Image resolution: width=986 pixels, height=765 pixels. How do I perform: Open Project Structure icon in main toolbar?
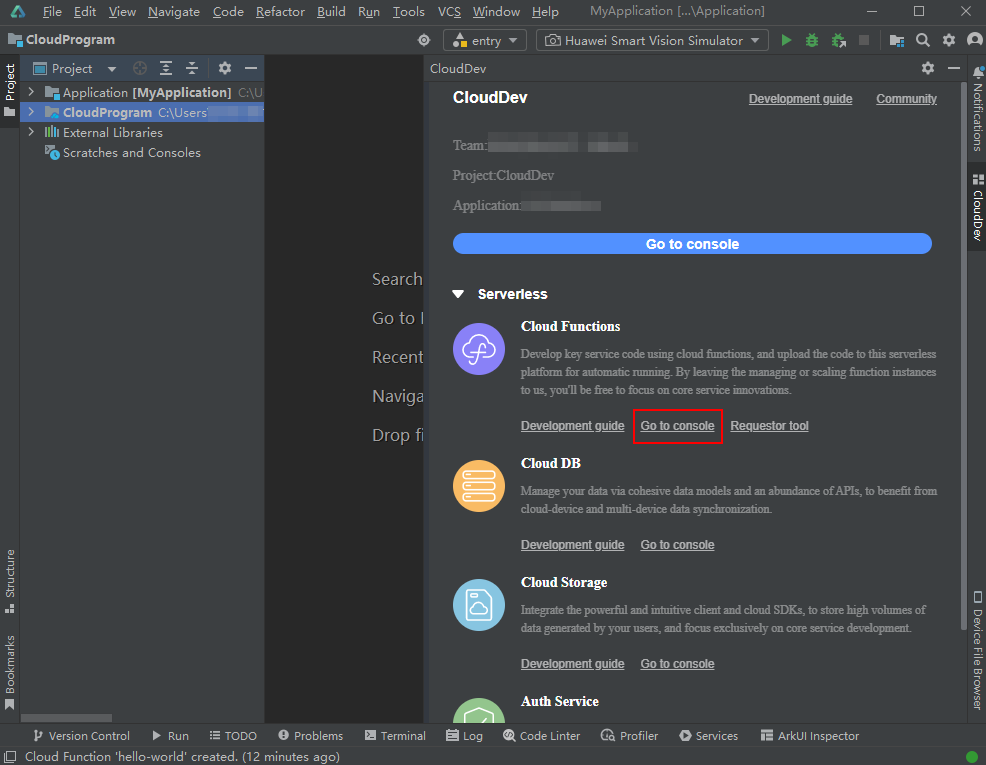(896, 41)
